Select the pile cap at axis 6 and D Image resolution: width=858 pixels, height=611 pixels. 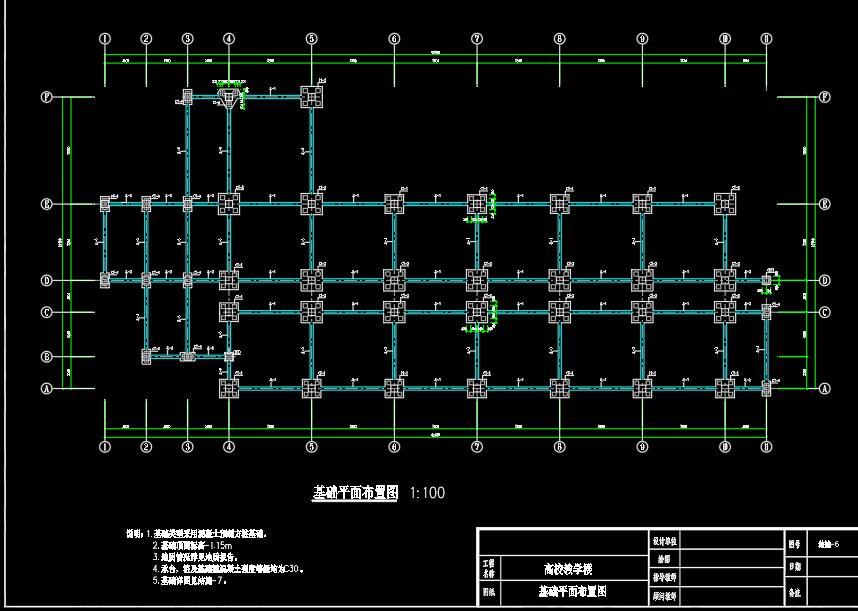[394, 281]
